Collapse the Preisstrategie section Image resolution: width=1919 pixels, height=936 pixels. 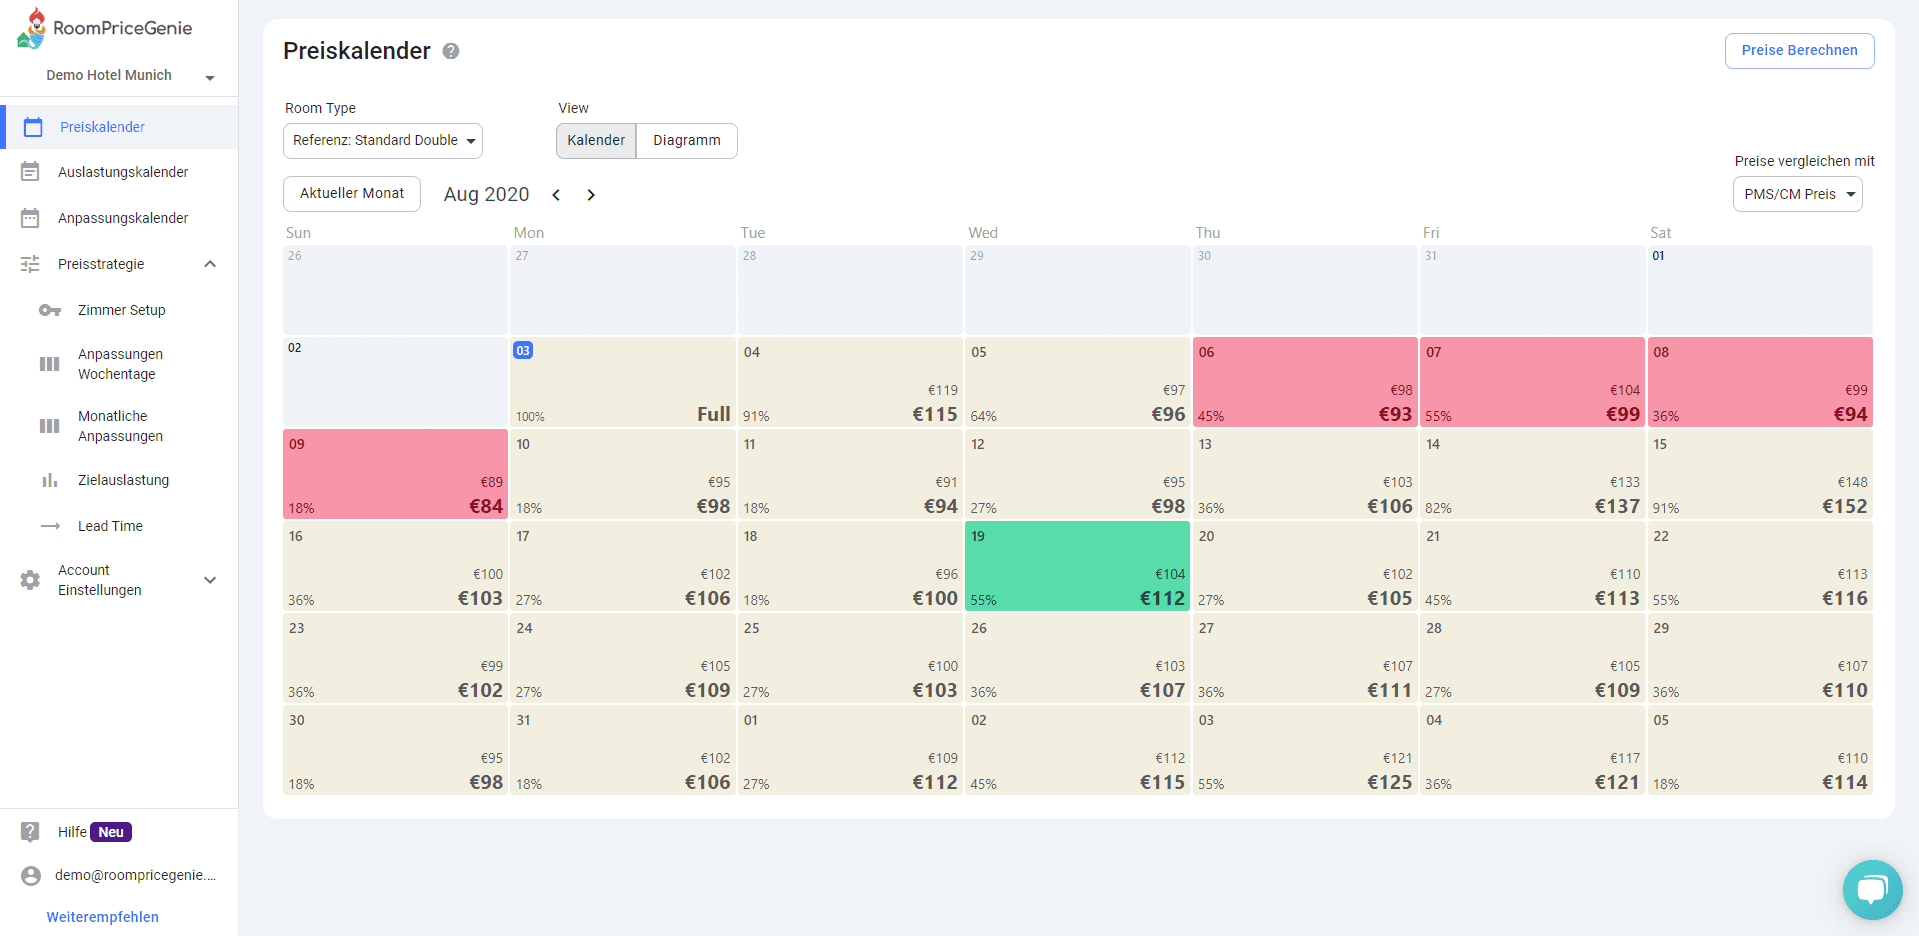click(210, 264)
